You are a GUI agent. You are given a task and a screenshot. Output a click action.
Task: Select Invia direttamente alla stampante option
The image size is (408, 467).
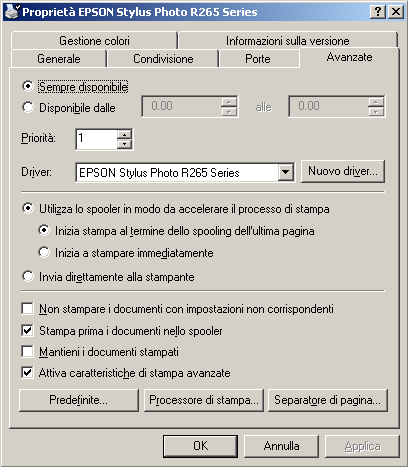(28, 276)
